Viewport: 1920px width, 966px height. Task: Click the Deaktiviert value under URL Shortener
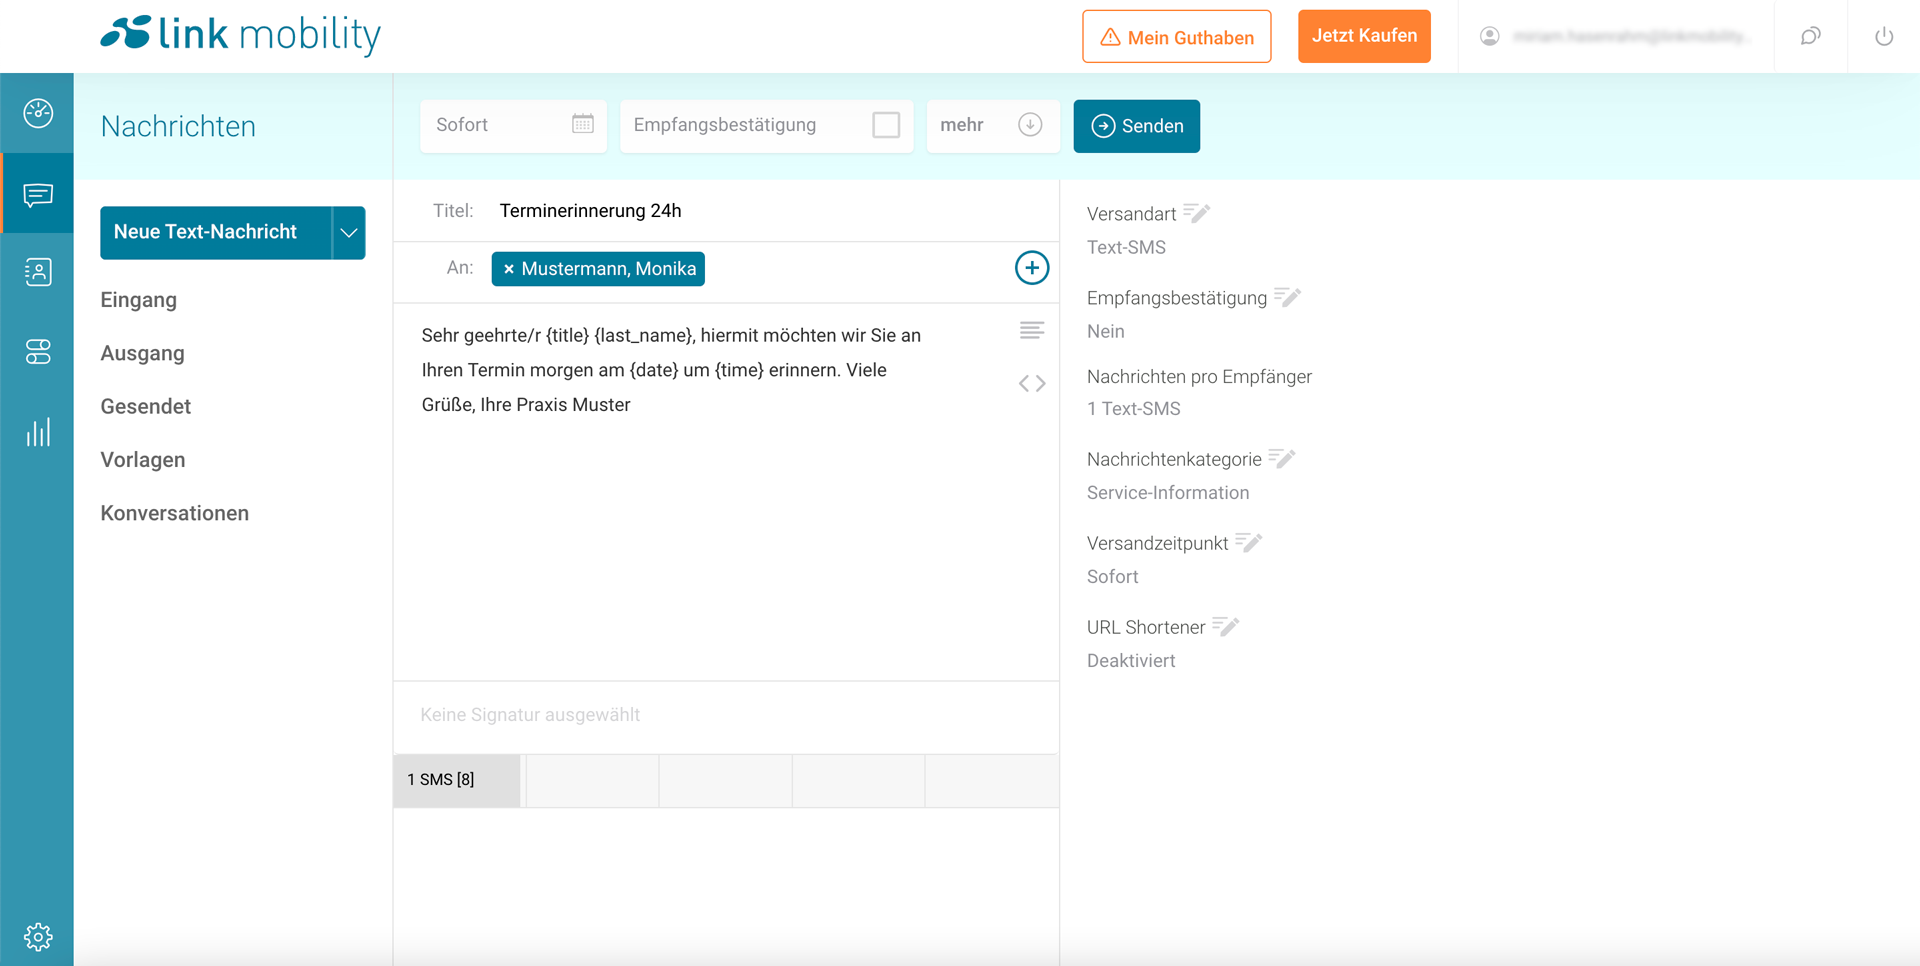1131,661
